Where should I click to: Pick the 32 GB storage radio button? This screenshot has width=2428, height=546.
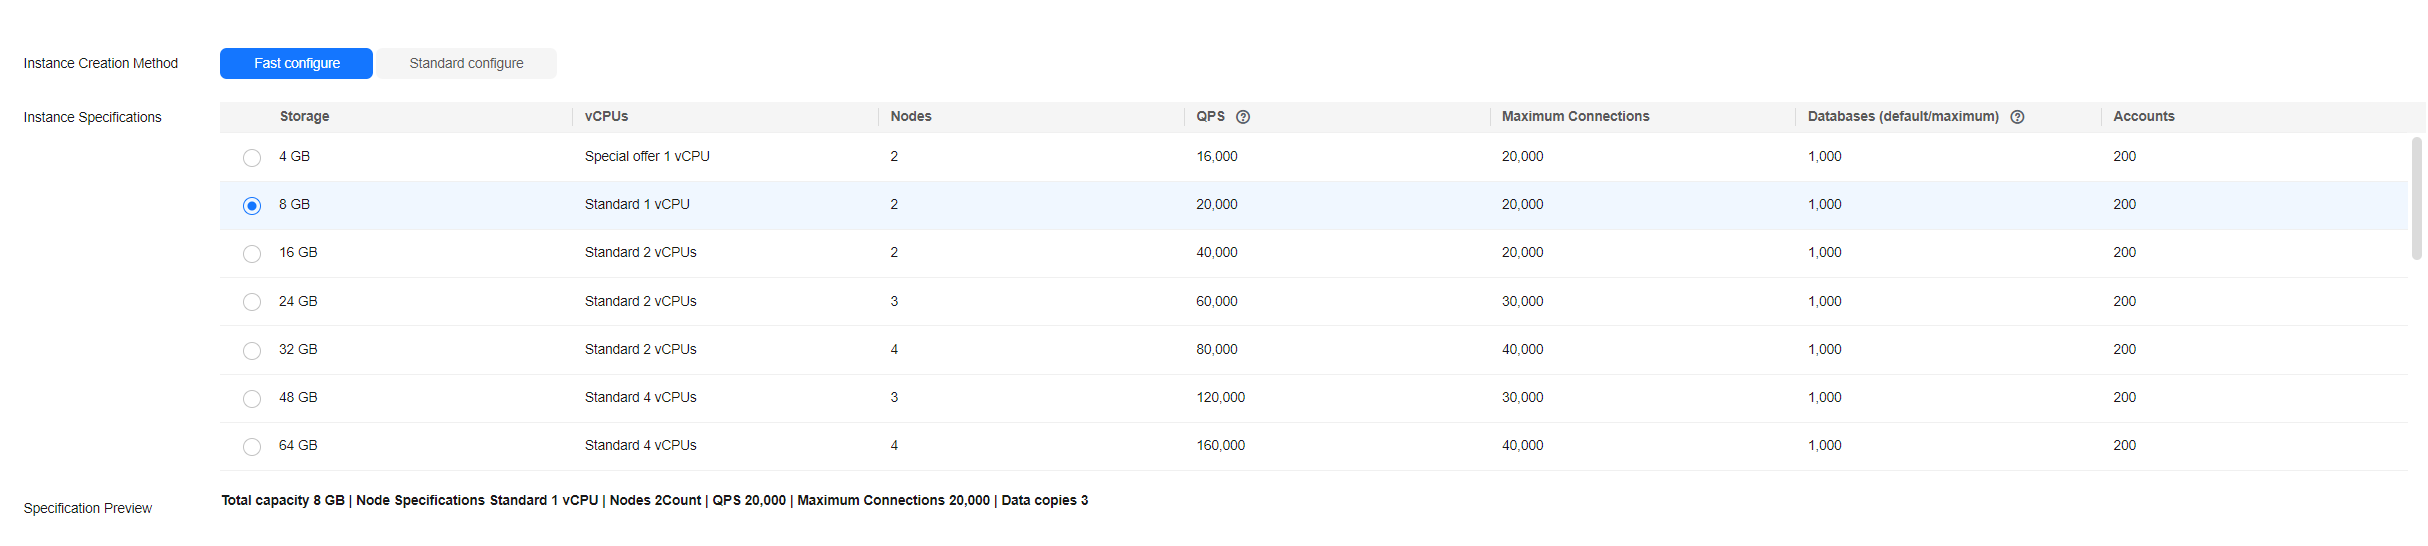pyautogui.click(x=252, y=351)
